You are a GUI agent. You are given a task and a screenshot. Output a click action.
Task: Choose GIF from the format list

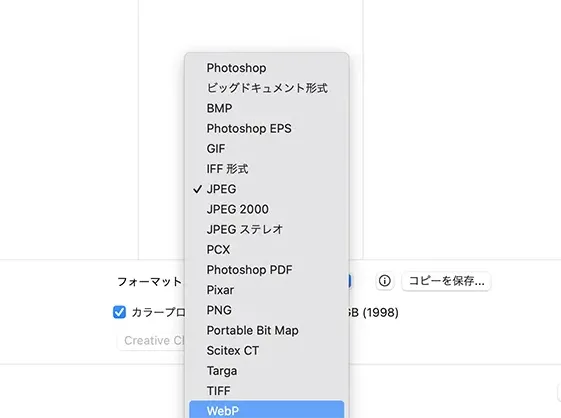(267, 149)
